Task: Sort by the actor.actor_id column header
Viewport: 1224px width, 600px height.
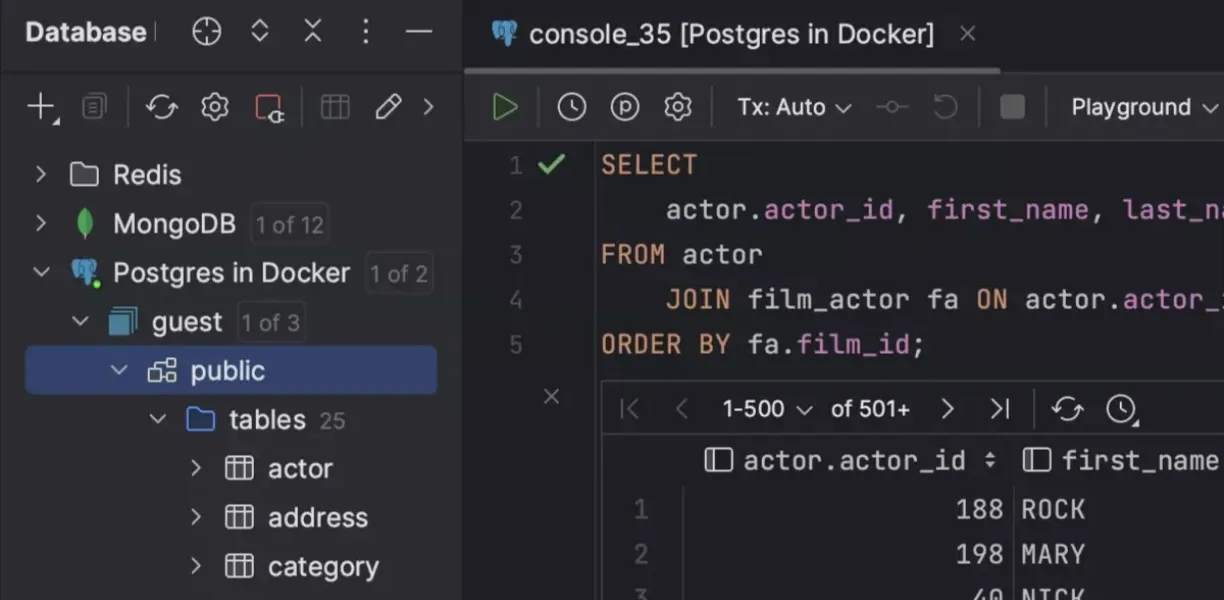Action: 850,460
